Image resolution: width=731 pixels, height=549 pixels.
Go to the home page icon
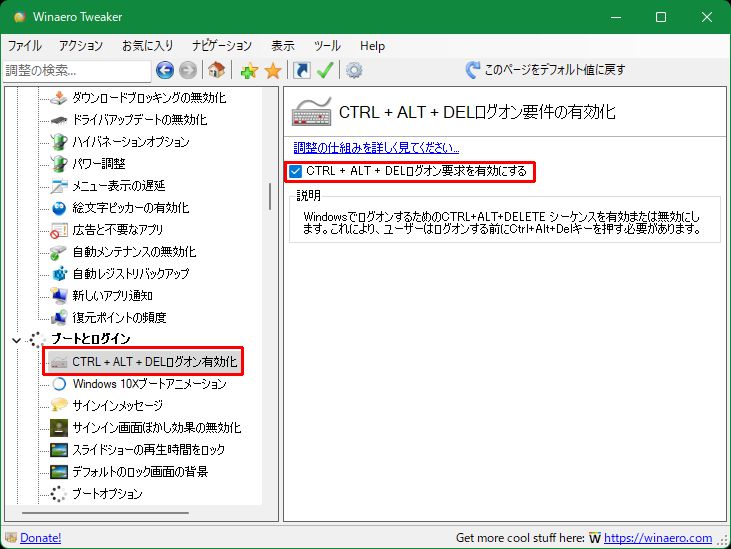tap(216, 70)
